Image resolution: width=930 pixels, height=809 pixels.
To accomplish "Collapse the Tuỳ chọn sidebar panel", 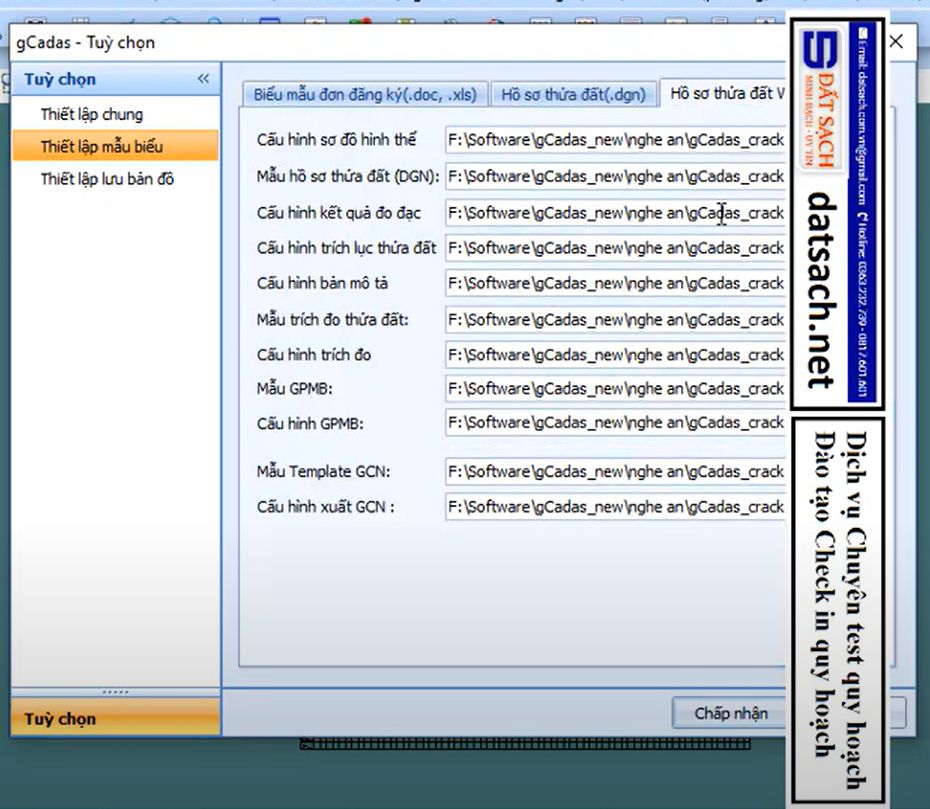I will click(203, 79).
